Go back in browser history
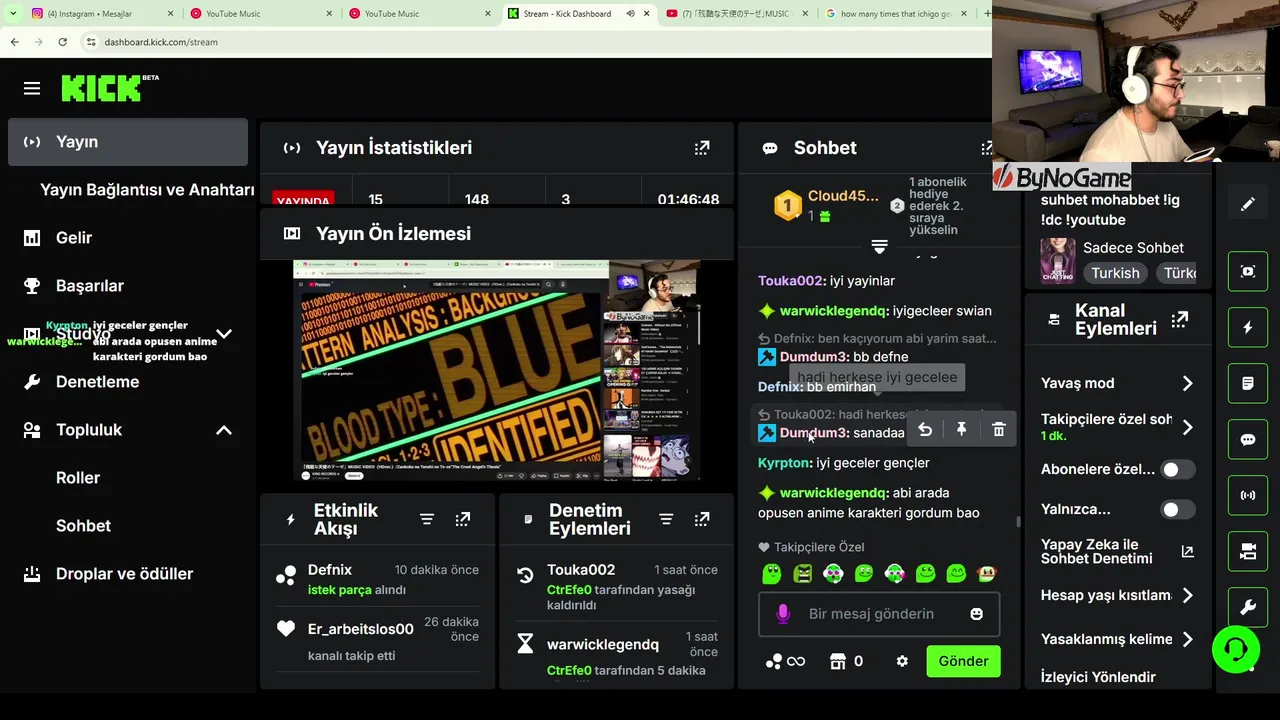 tap(14, 42)
